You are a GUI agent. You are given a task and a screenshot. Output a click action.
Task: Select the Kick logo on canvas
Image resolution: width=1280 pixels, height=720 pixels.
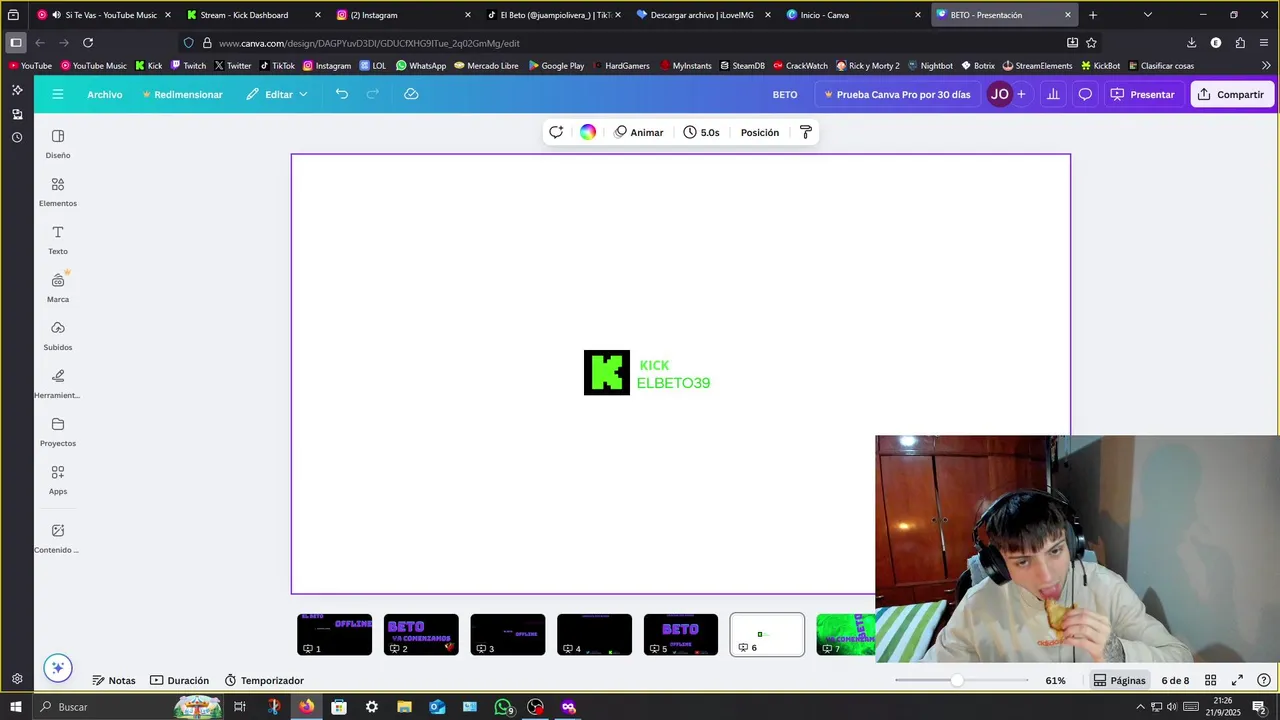[x=607, y=372]
